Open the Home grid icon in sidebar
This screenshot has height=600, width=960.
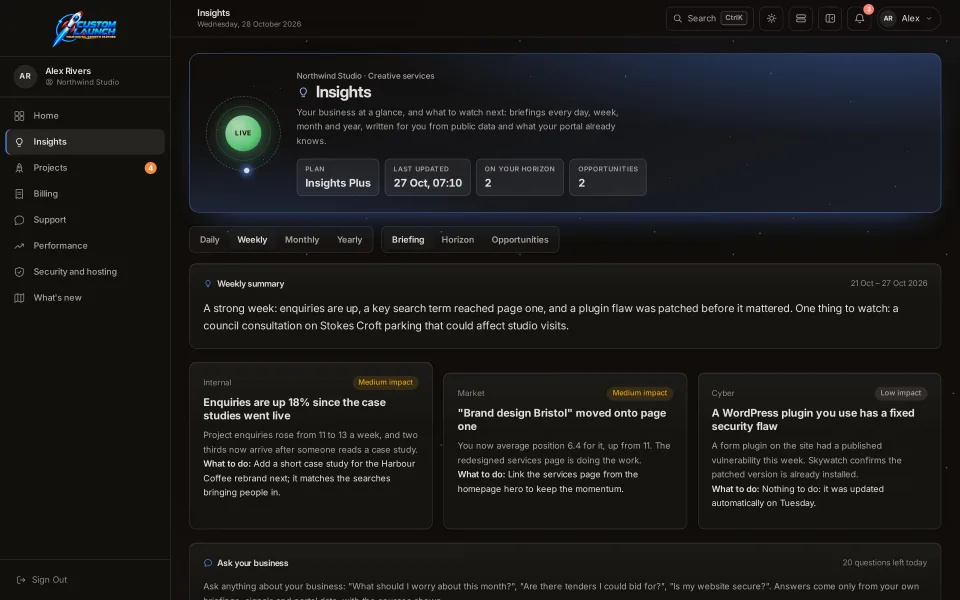click(x=20, y=116)
